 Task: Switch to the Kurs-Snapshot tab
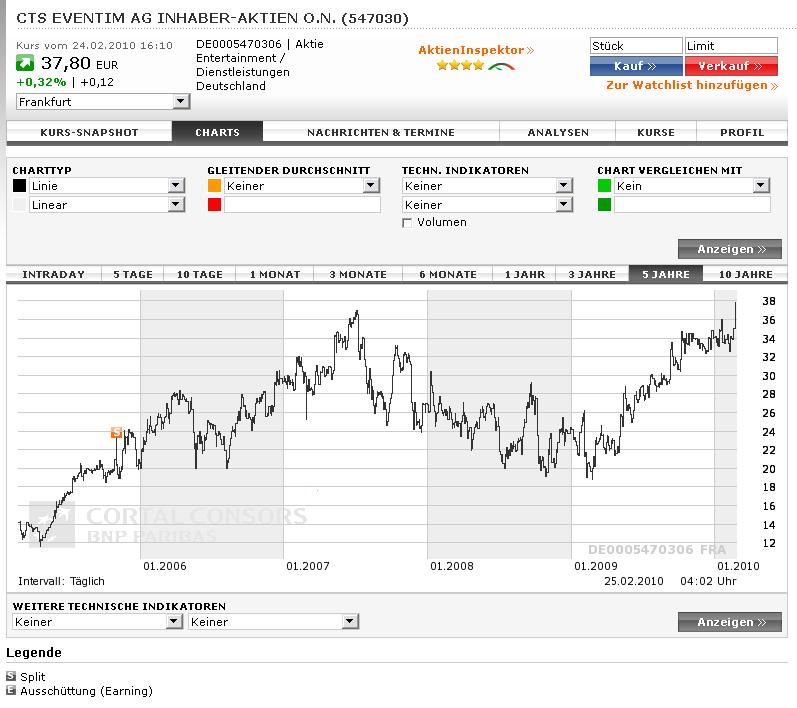point(89,133)
